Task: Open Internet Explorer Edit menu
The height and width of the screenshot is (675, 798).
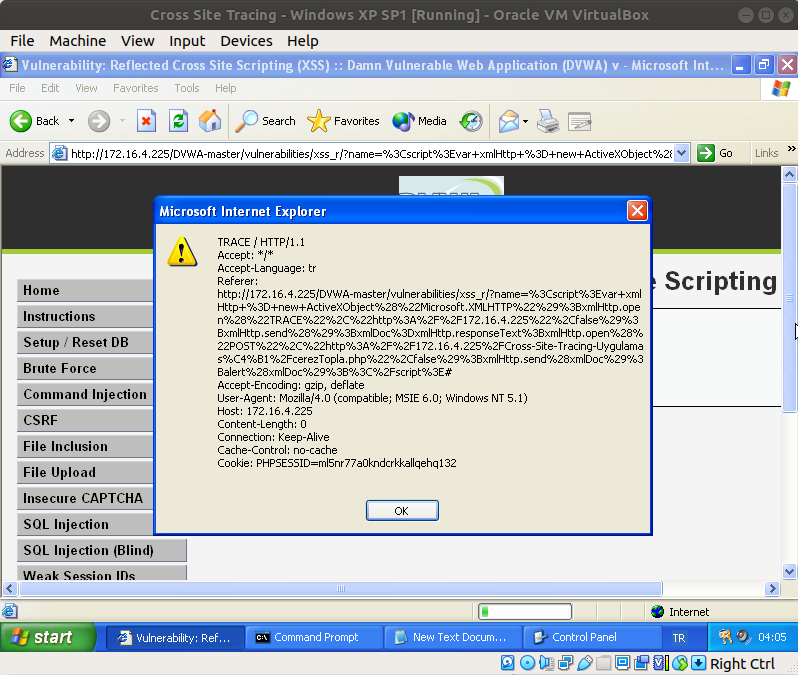Action: (x=50, y=88)
